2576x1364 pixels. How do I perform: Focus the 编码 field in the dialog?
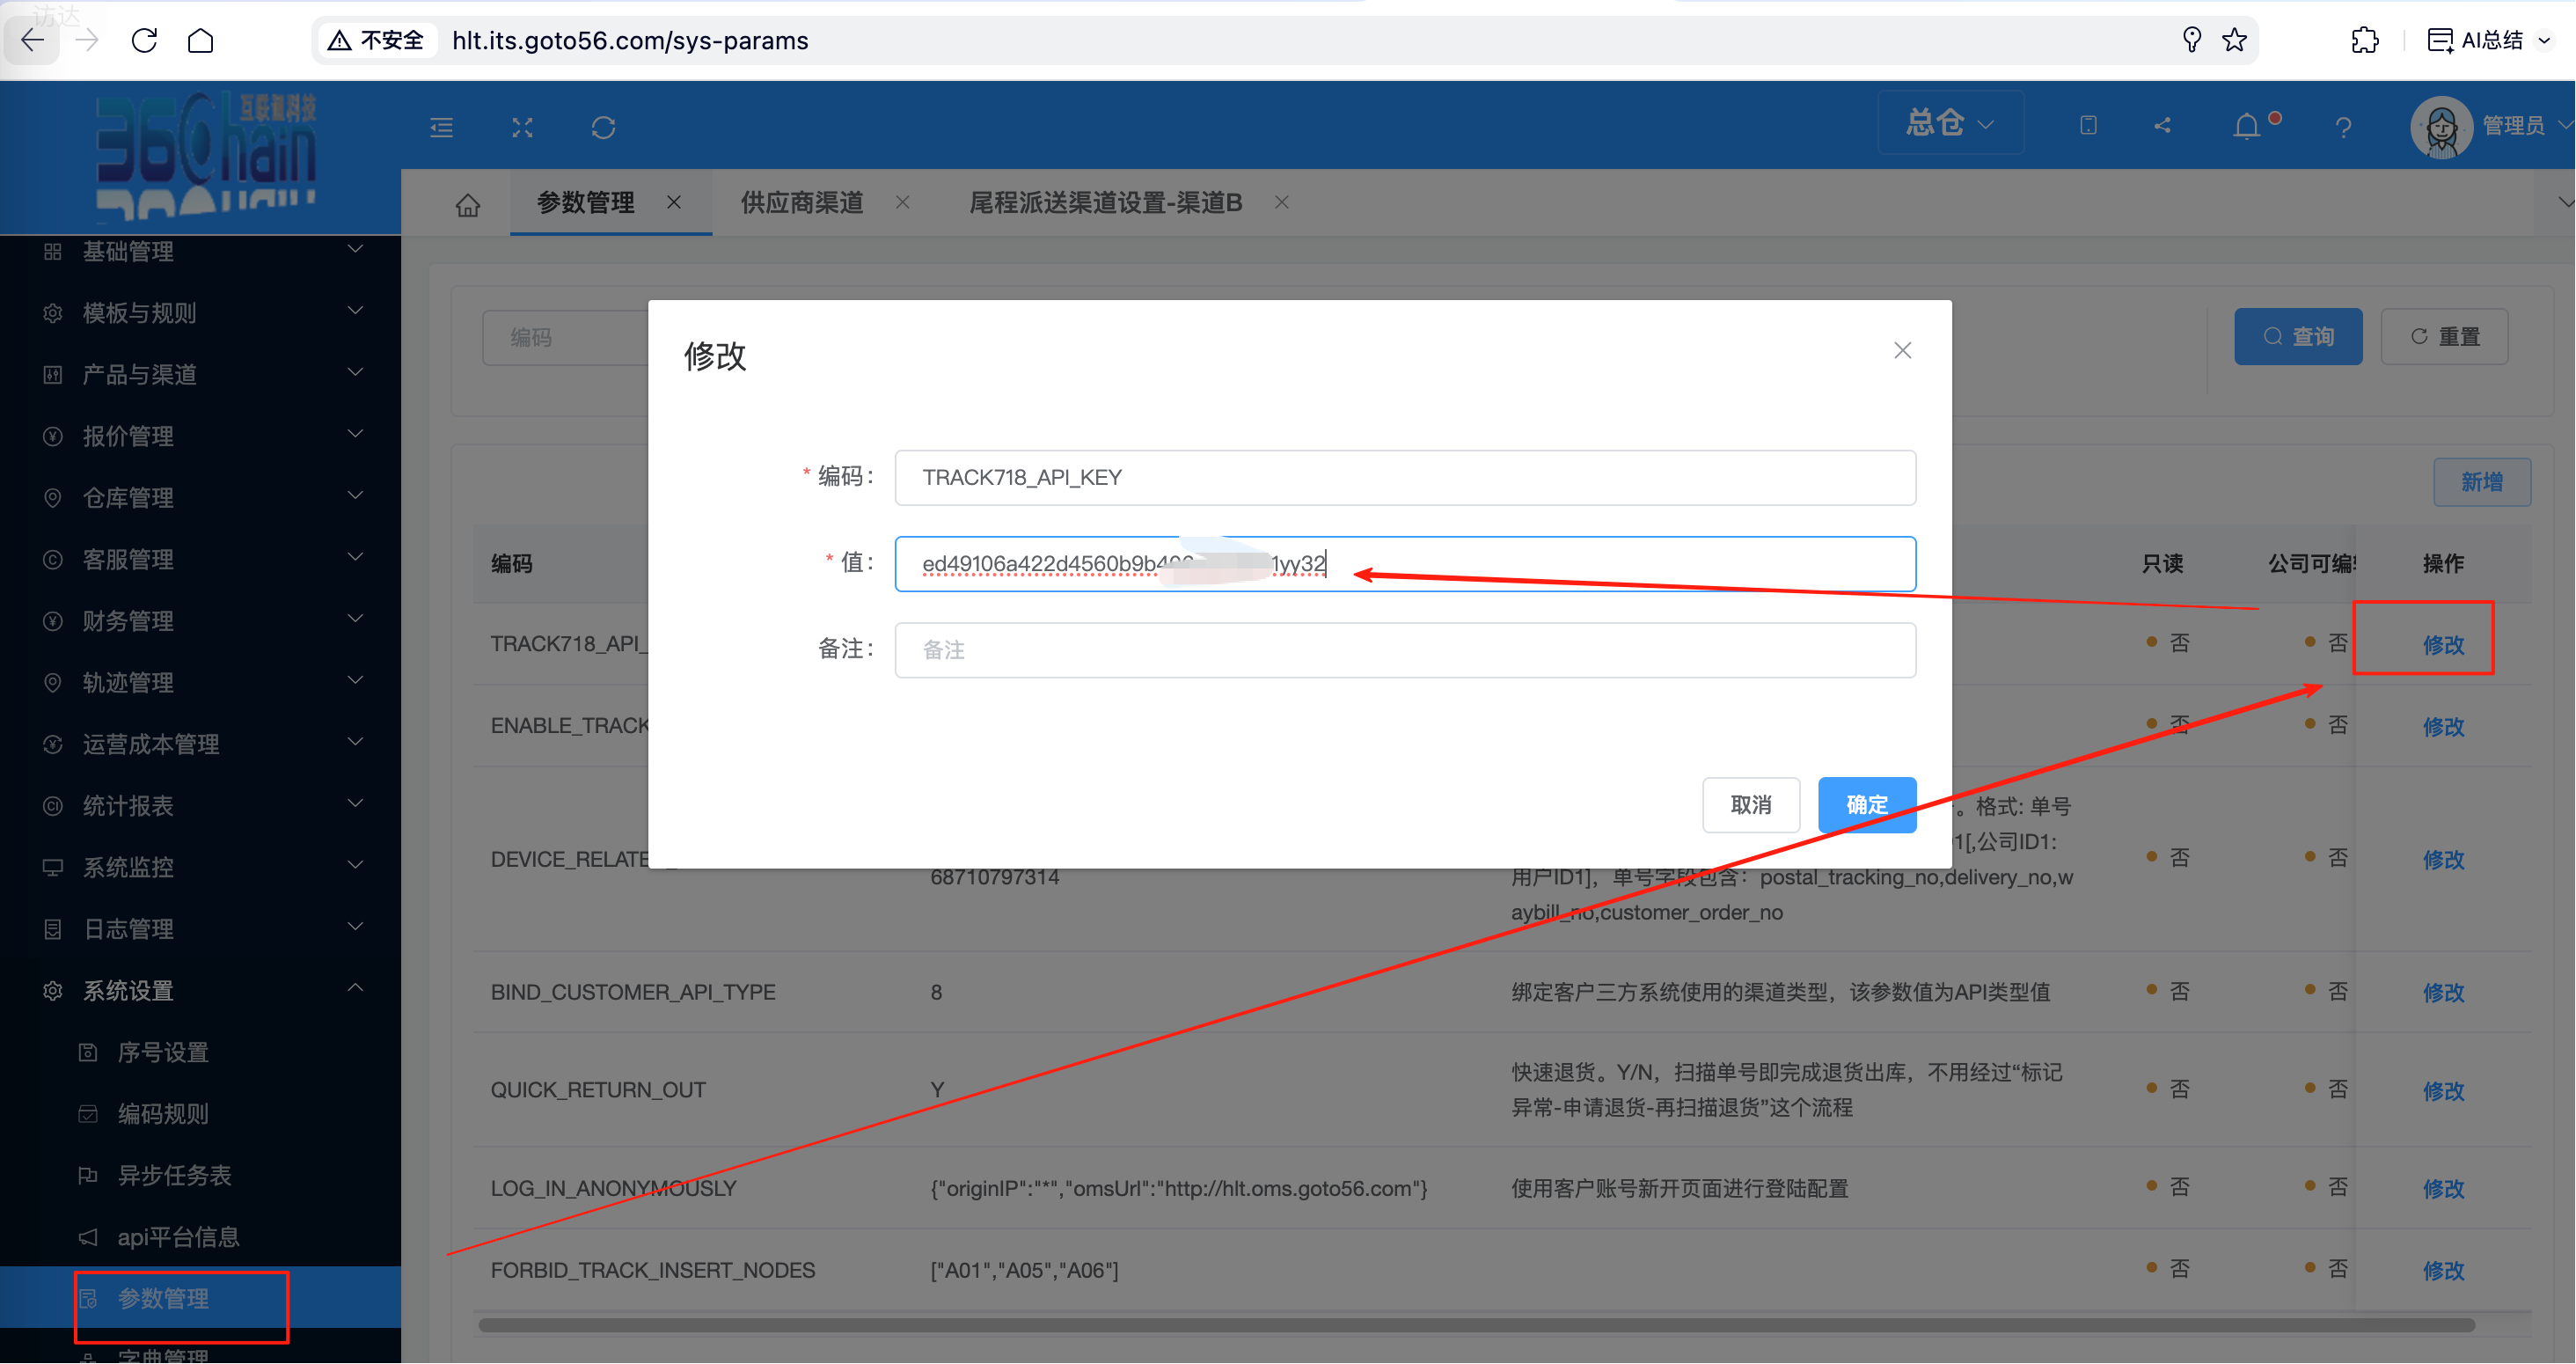coord(1405,478)
